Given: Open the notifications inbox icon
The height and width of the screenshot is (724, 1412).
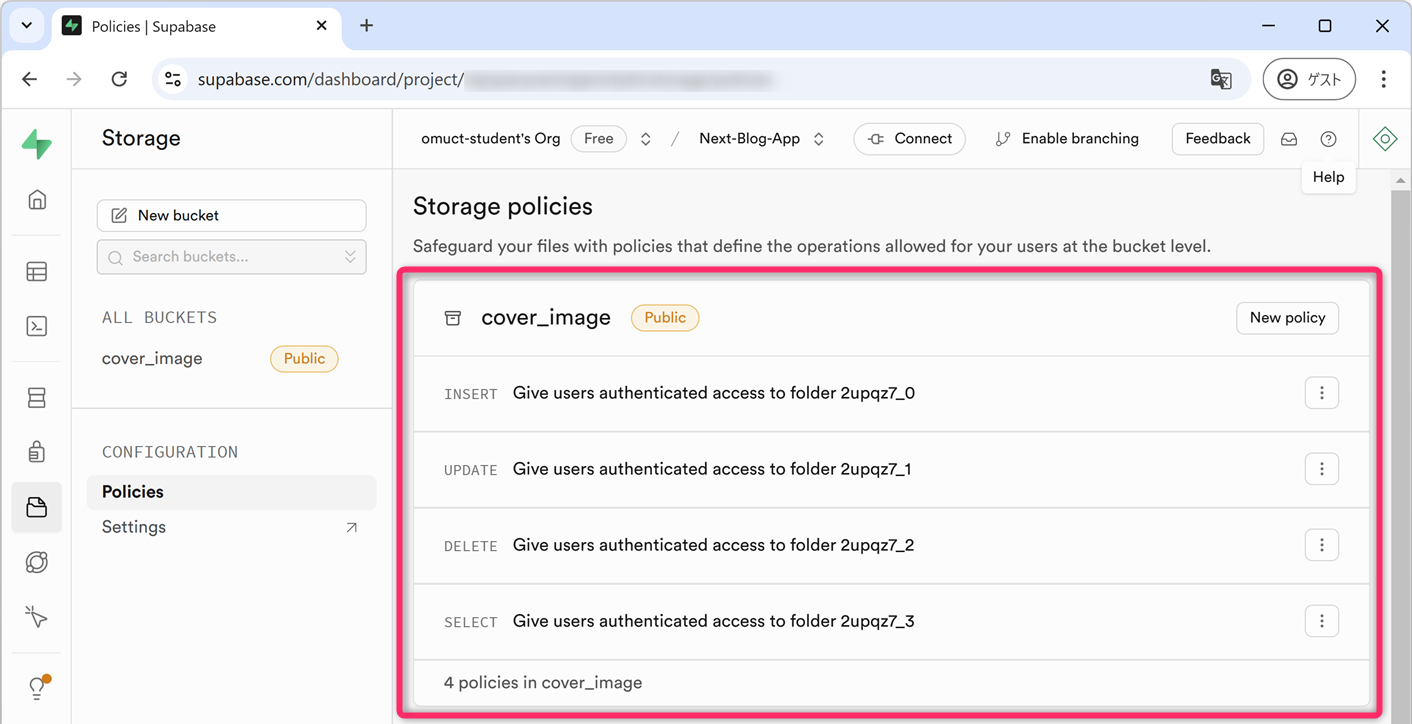Looking at the screenshot, I should (1289, 139).
